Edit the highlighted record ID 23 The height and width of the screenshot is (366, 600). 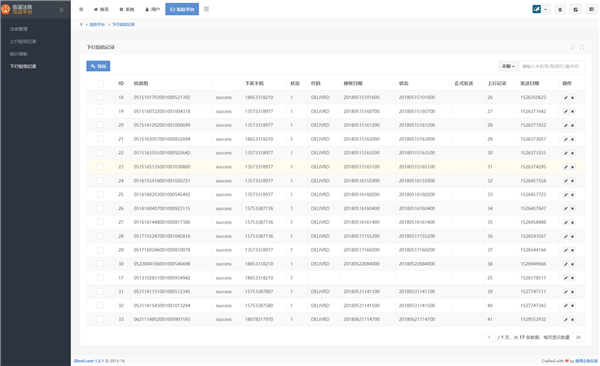[566, 167]
